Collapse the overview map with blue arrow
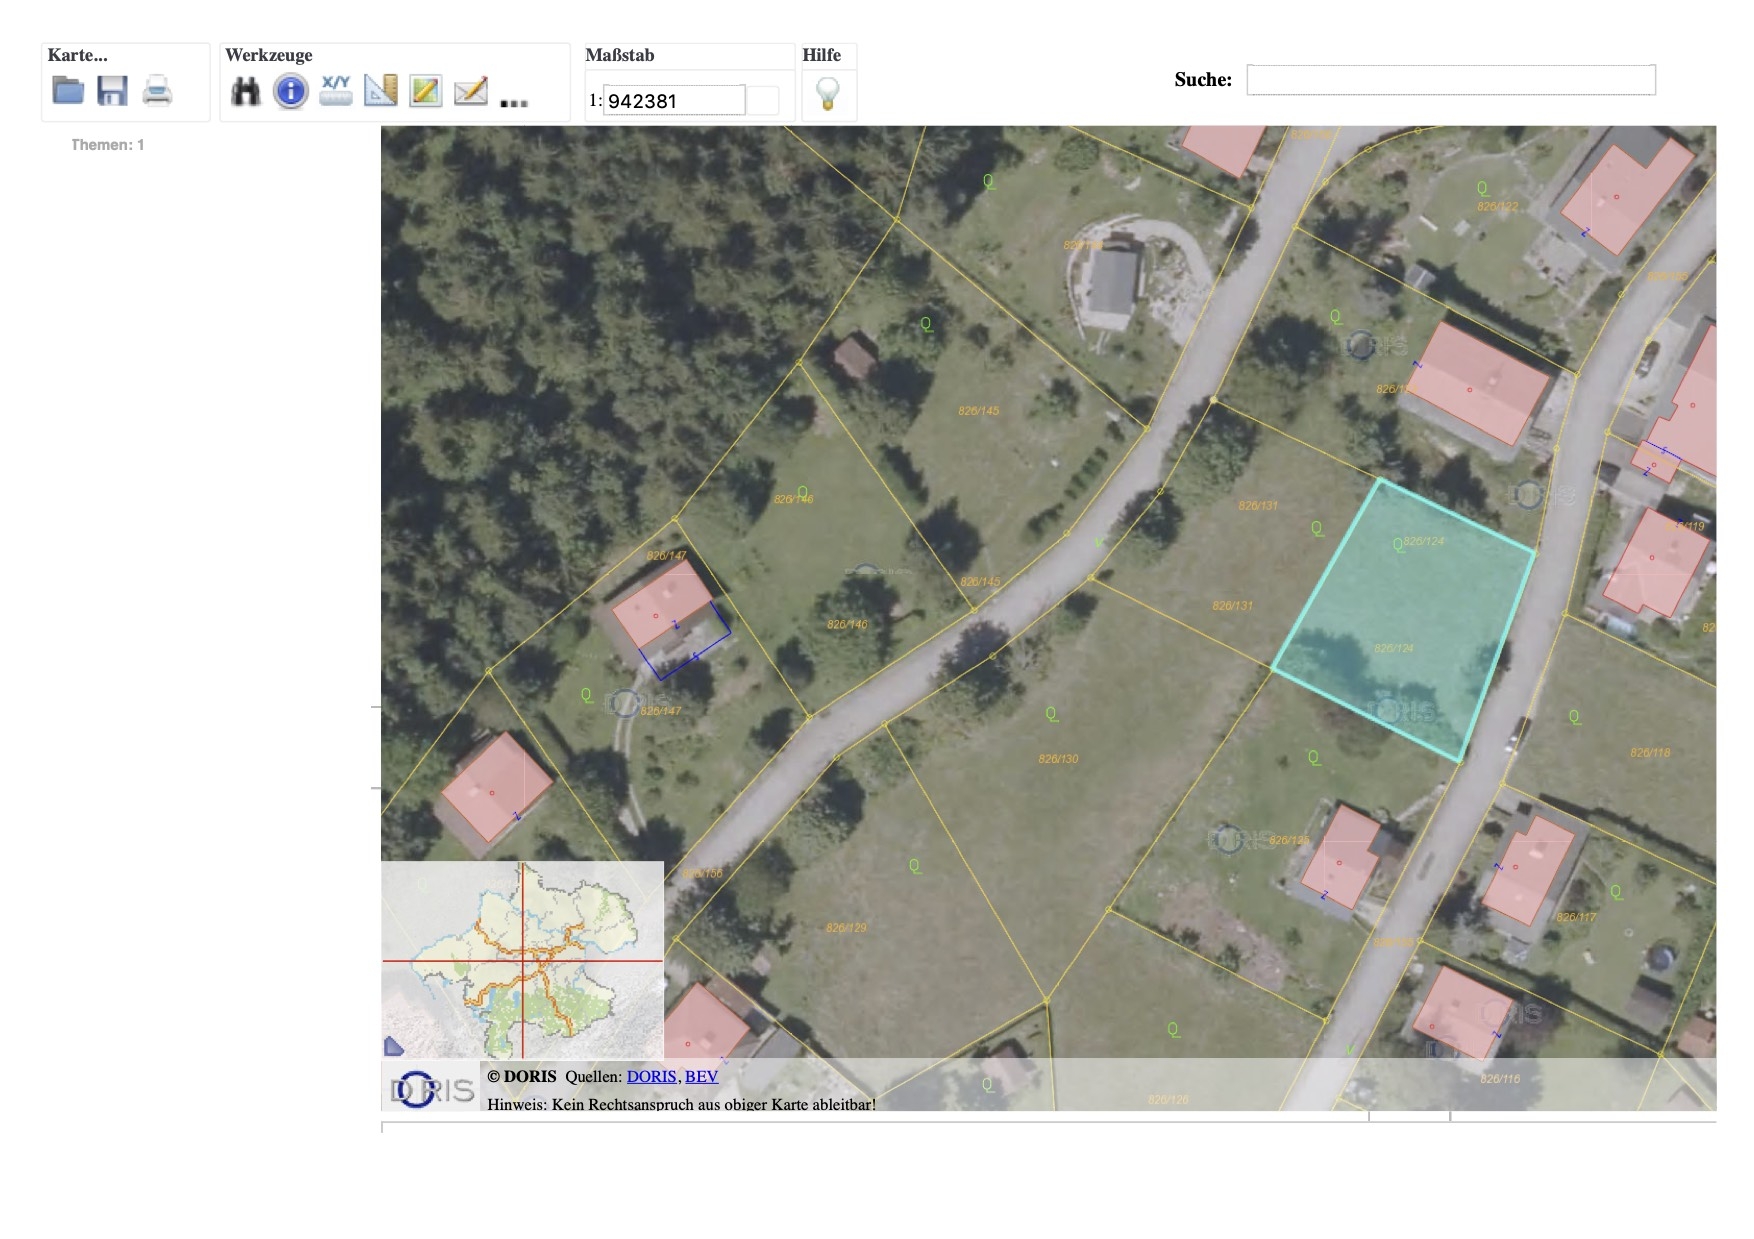 [393, 1046]
